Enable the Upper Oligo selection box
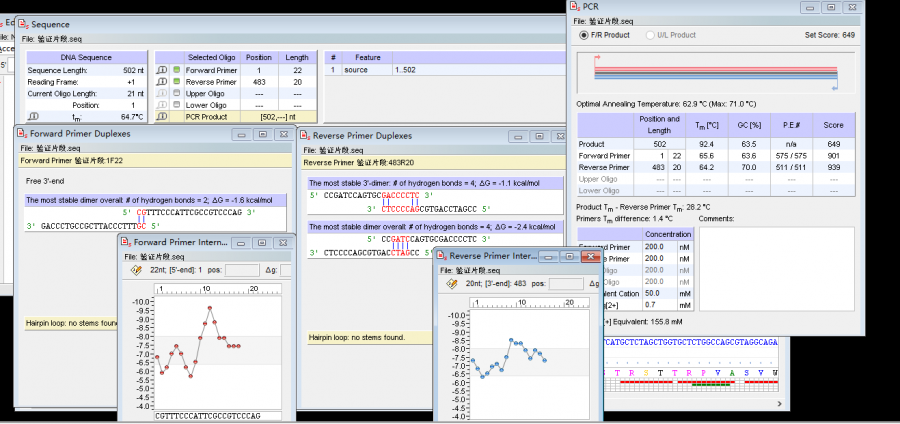 coord(177,93)
